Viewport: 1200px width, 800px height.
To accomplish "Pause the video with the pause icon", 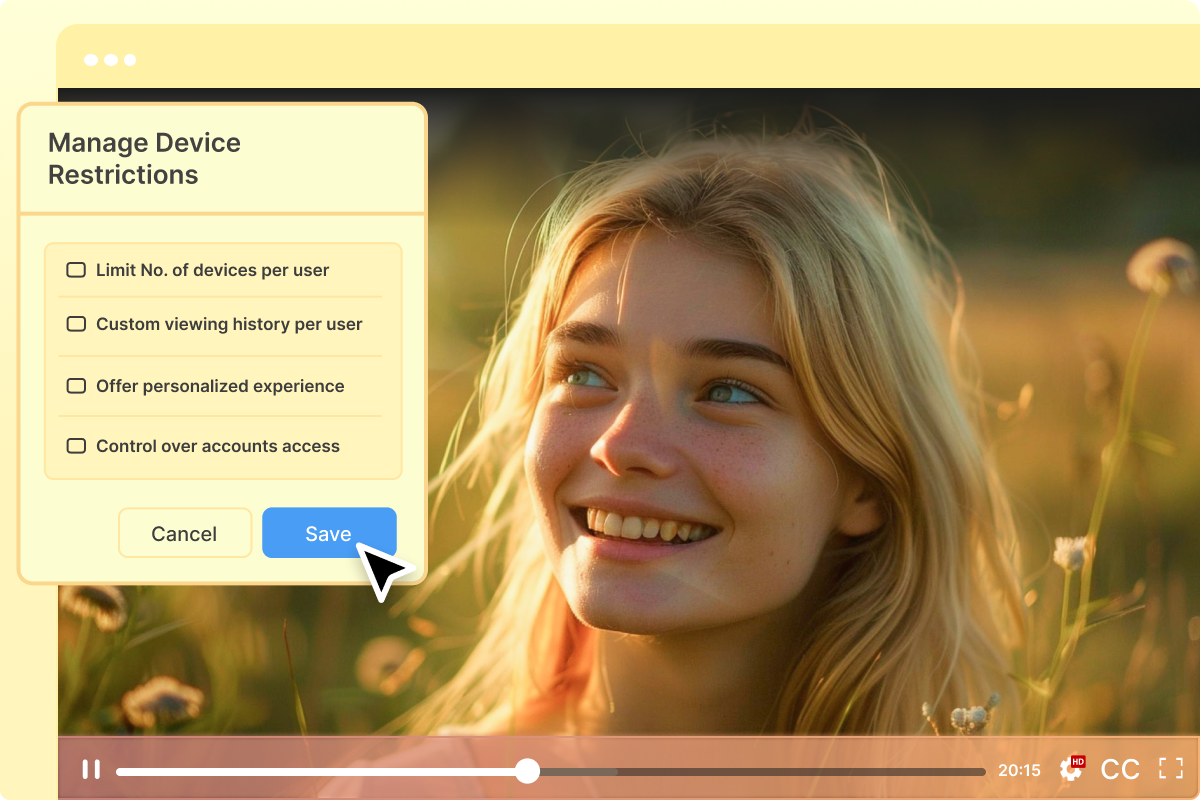I will 91,769.
